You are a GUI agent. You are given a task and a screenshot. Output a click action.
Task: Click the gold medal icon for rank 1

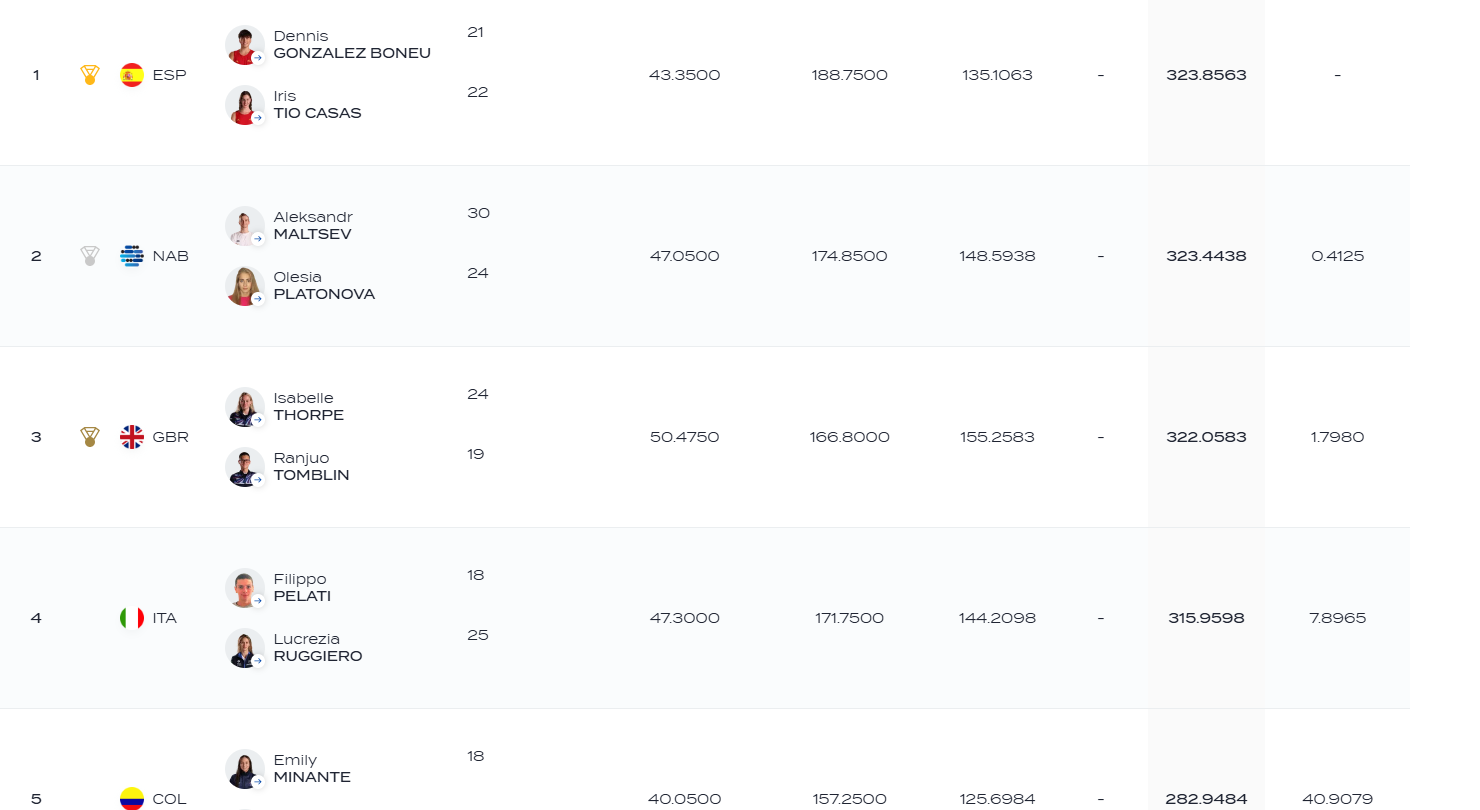click(90, 75)
